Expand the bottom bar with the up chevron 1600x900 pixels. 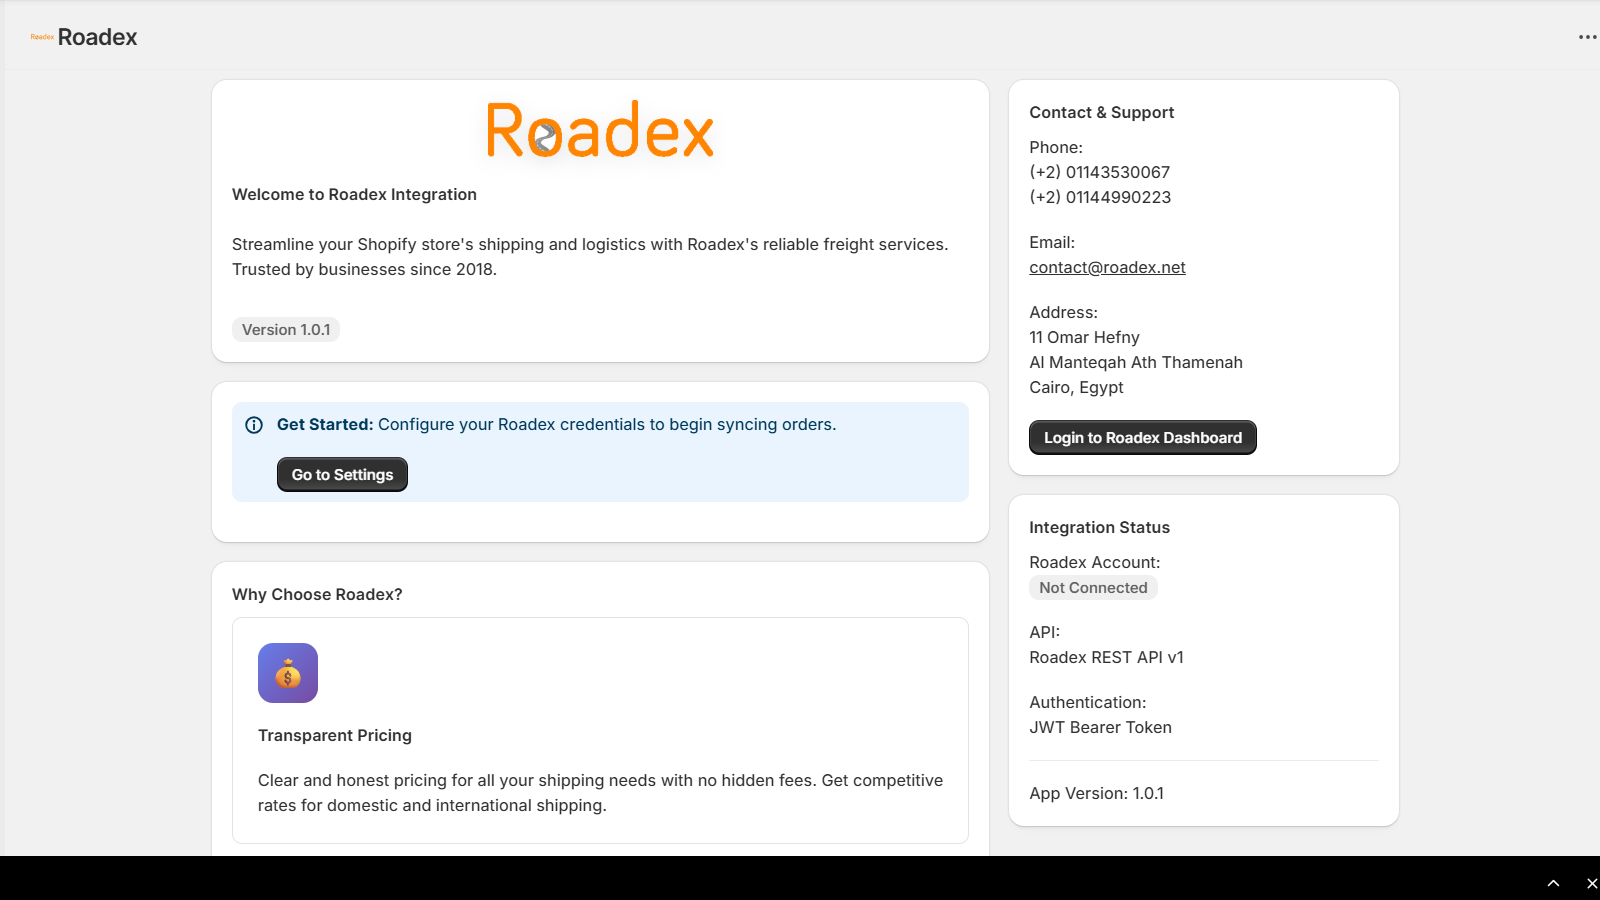[1553, 883]
